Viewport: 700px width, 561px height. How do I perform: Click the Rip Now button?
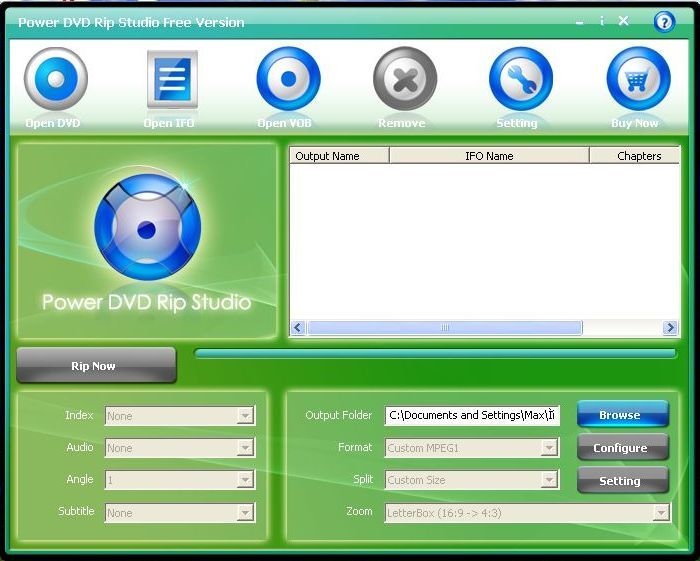pos(95,366)
